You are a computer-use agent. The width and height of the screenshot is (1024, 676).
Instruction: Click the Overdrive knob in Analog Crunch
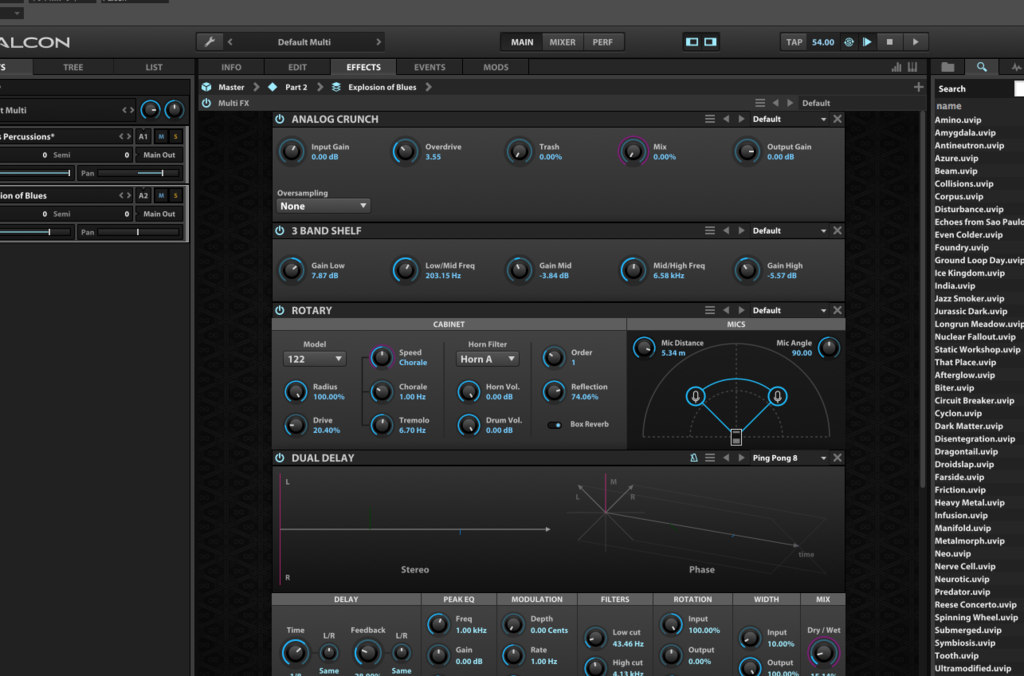(x=405, y=152)
